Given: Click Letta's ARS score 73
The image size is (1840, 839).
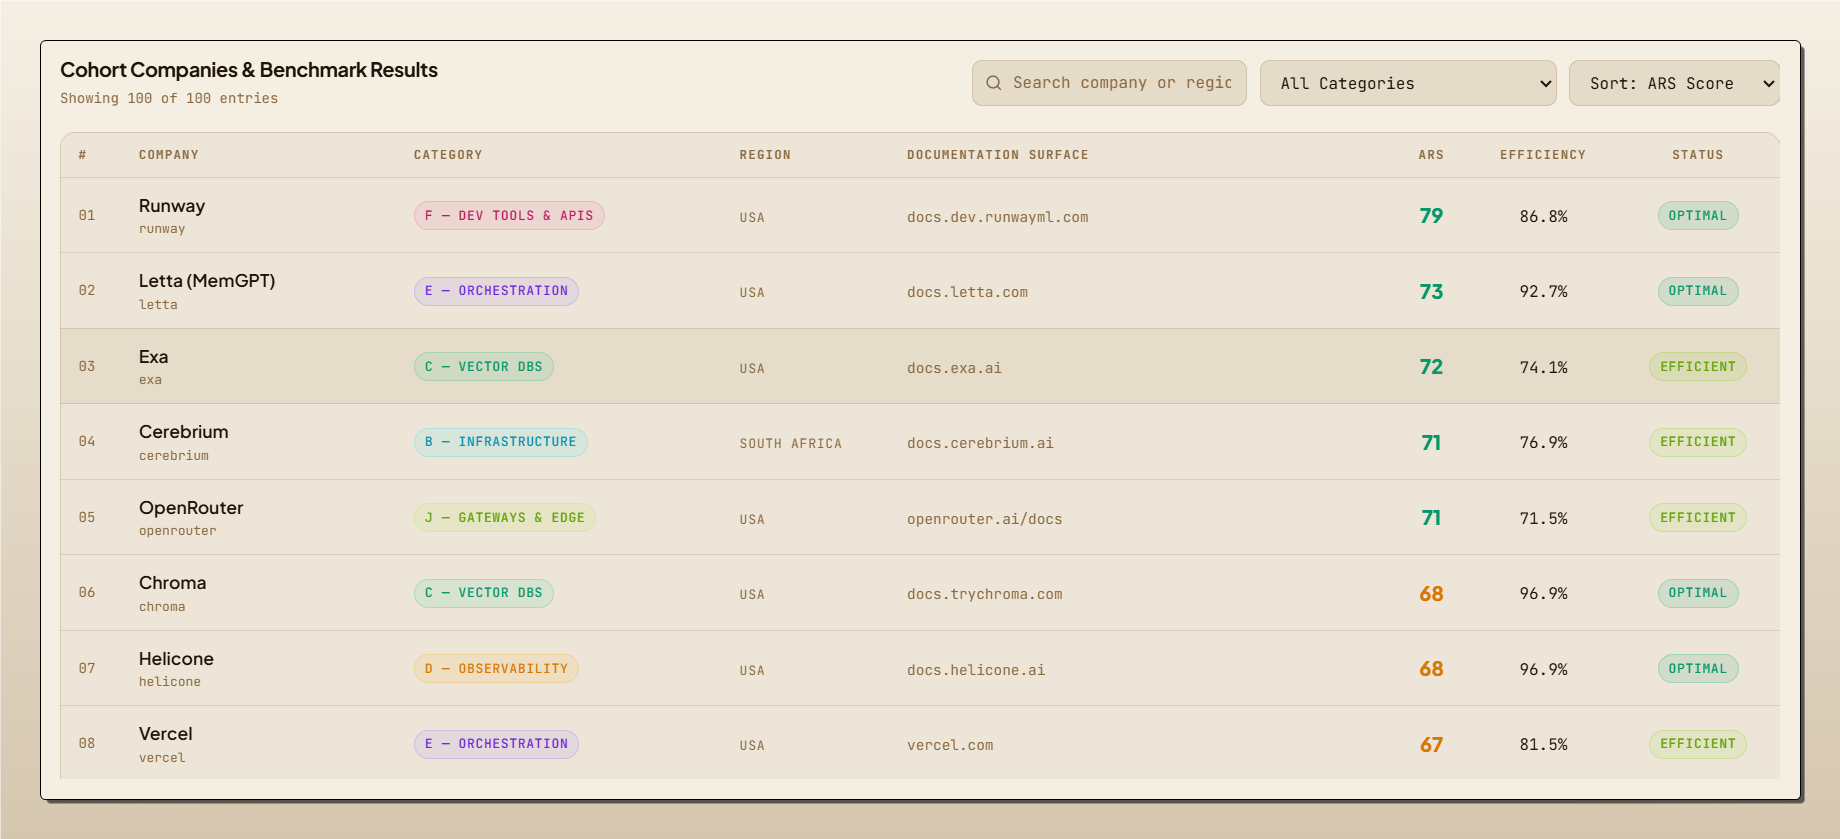Looking at the screenshot, I should (x=1431, y=292).
